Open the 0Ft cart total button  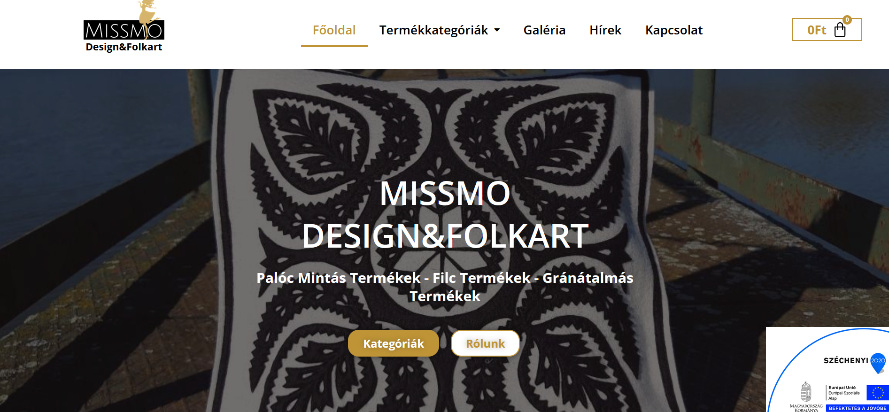coord(827,30)
